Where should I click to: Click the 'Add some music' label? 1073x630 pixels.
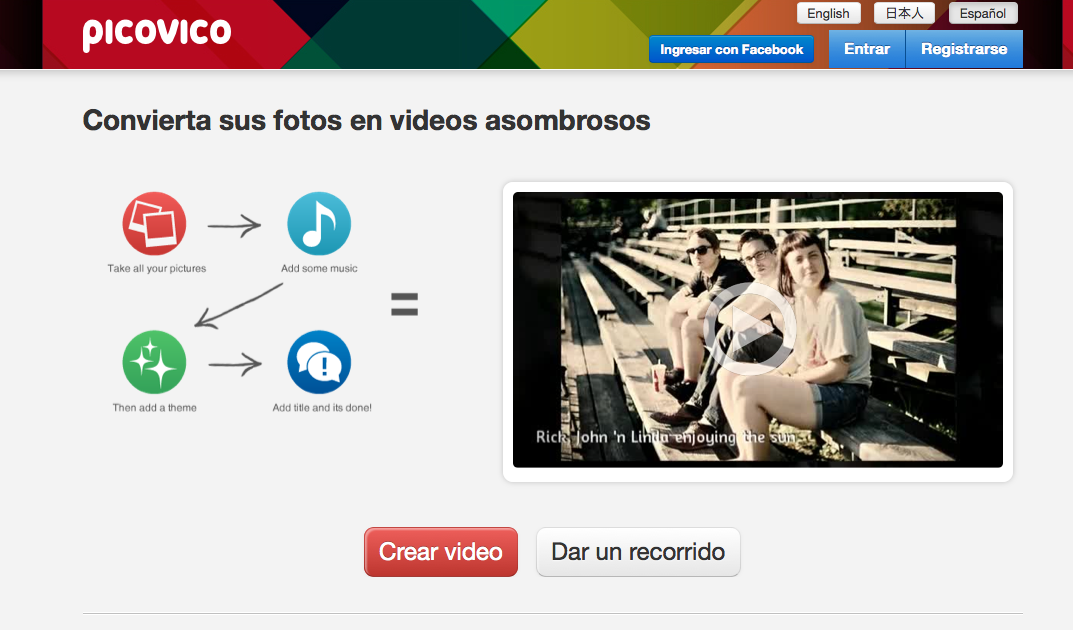point(319,269)
